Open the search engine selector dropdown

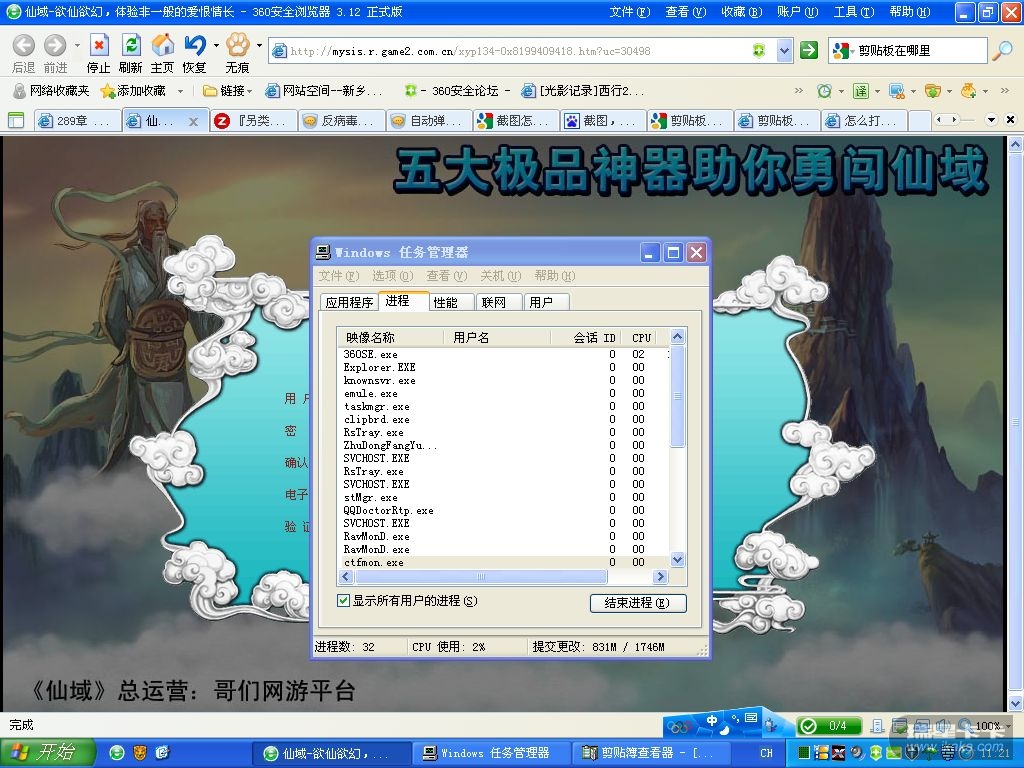click(x=841, y=50)
